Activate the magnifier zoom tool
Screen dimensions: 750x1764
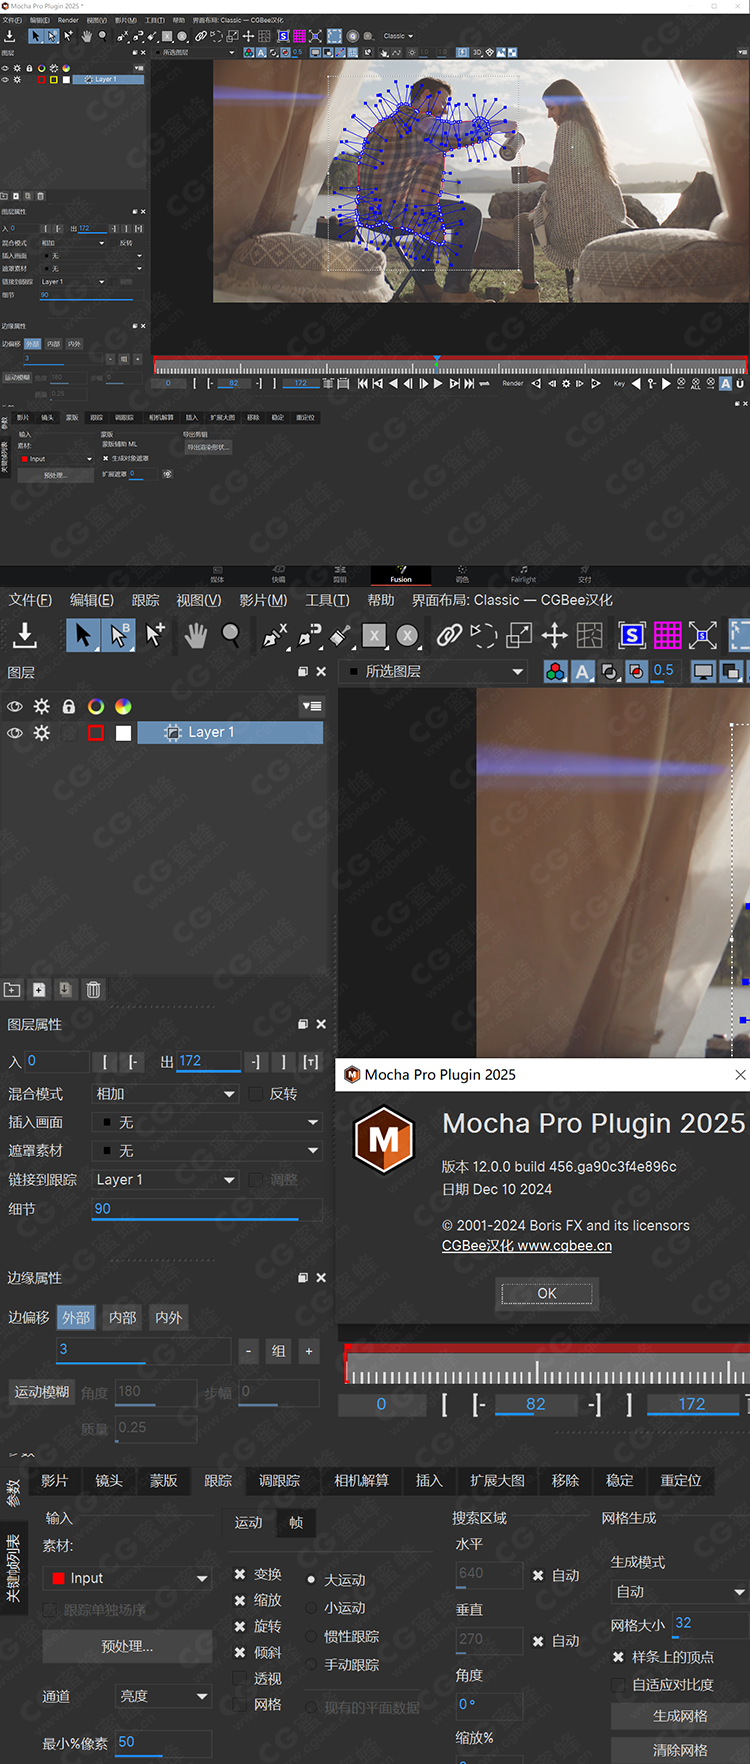pyautogui.click(x=231, y=634)
